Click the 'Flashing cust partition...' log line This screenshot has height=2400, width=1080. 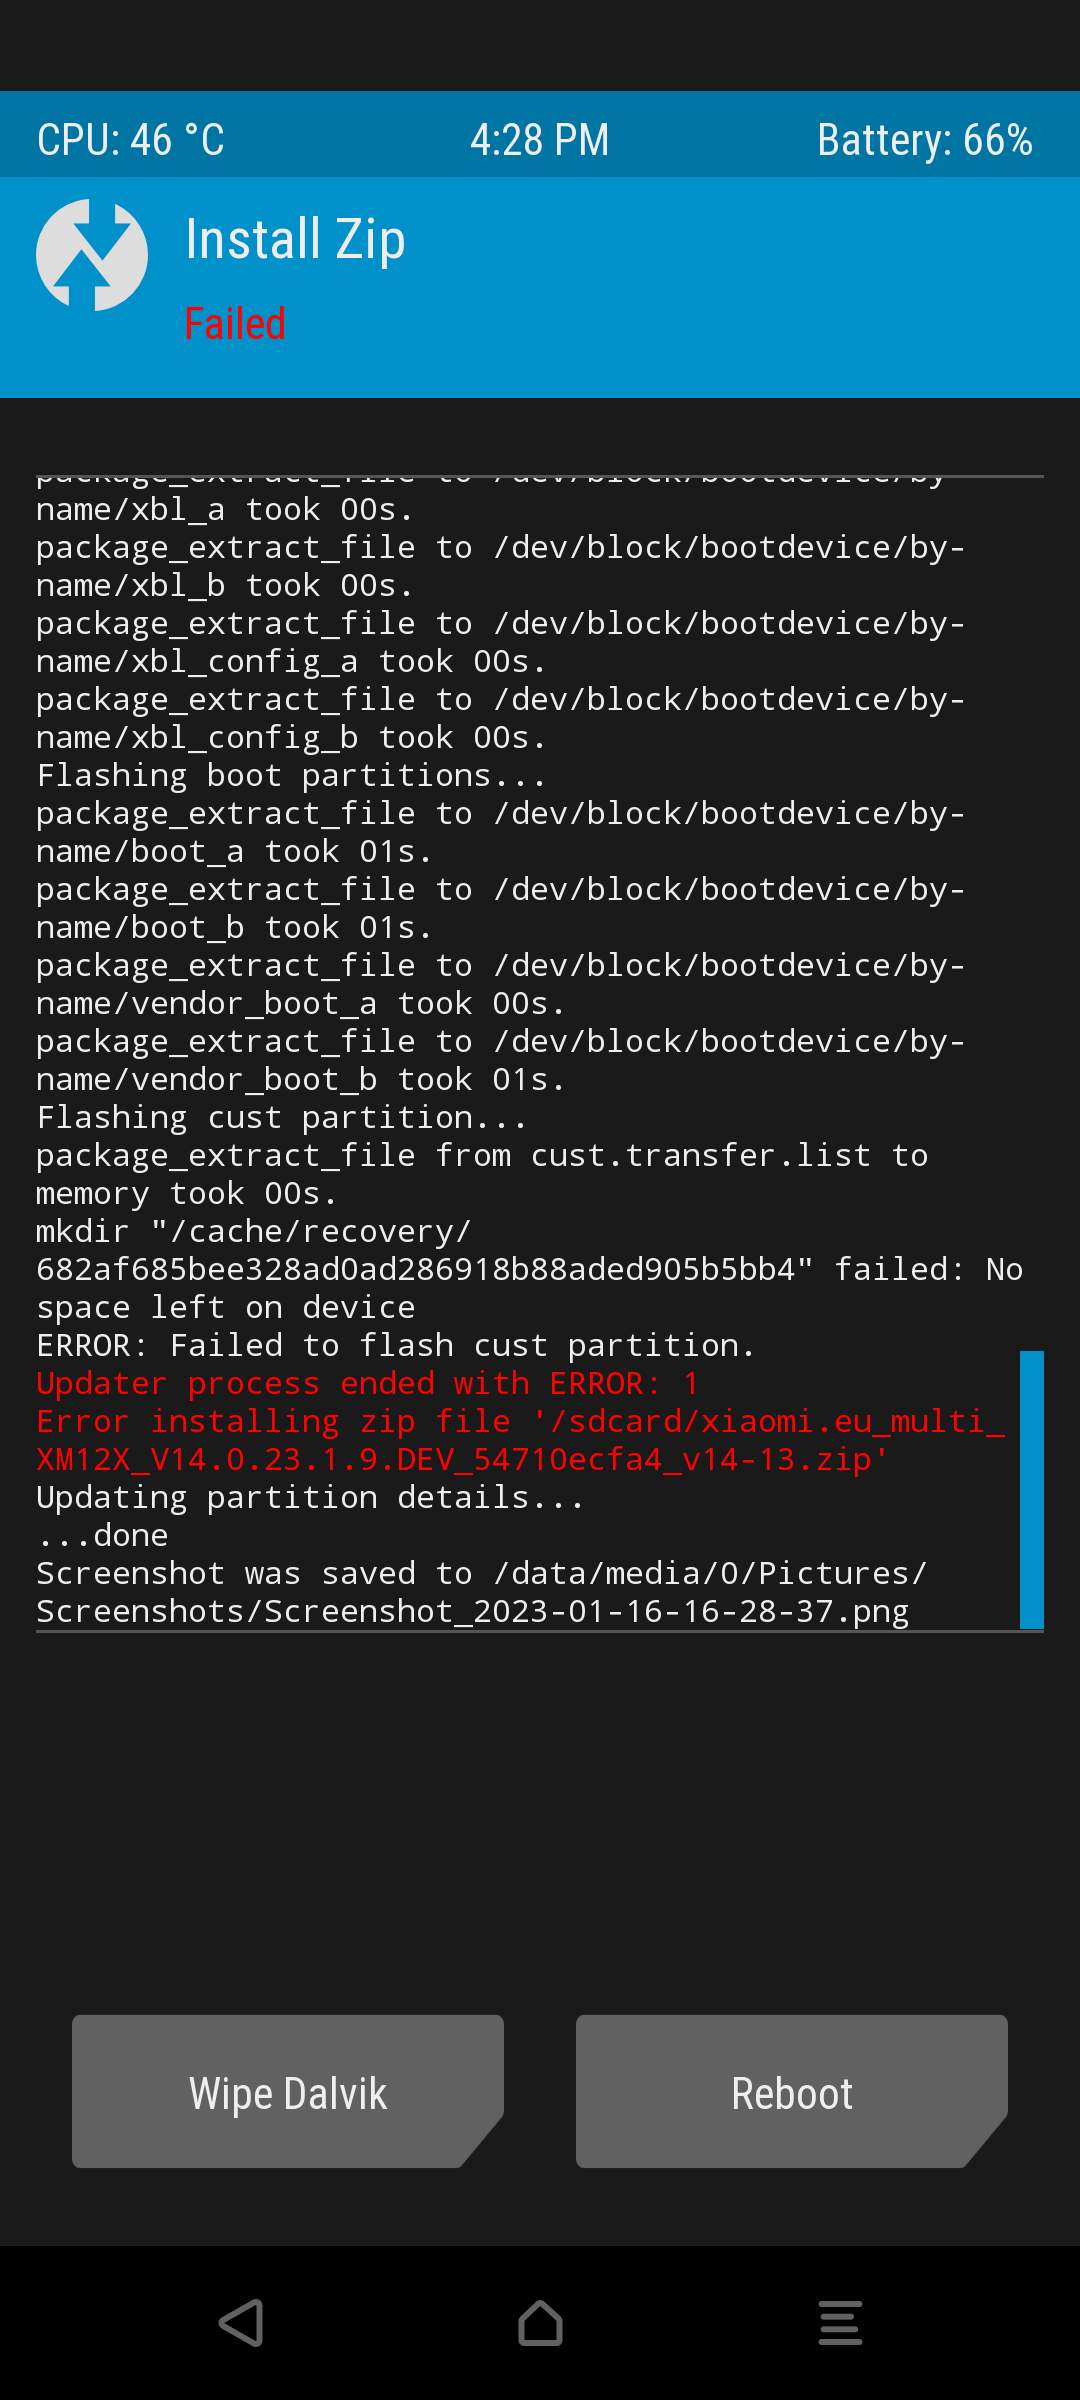tap(281, 1117)
